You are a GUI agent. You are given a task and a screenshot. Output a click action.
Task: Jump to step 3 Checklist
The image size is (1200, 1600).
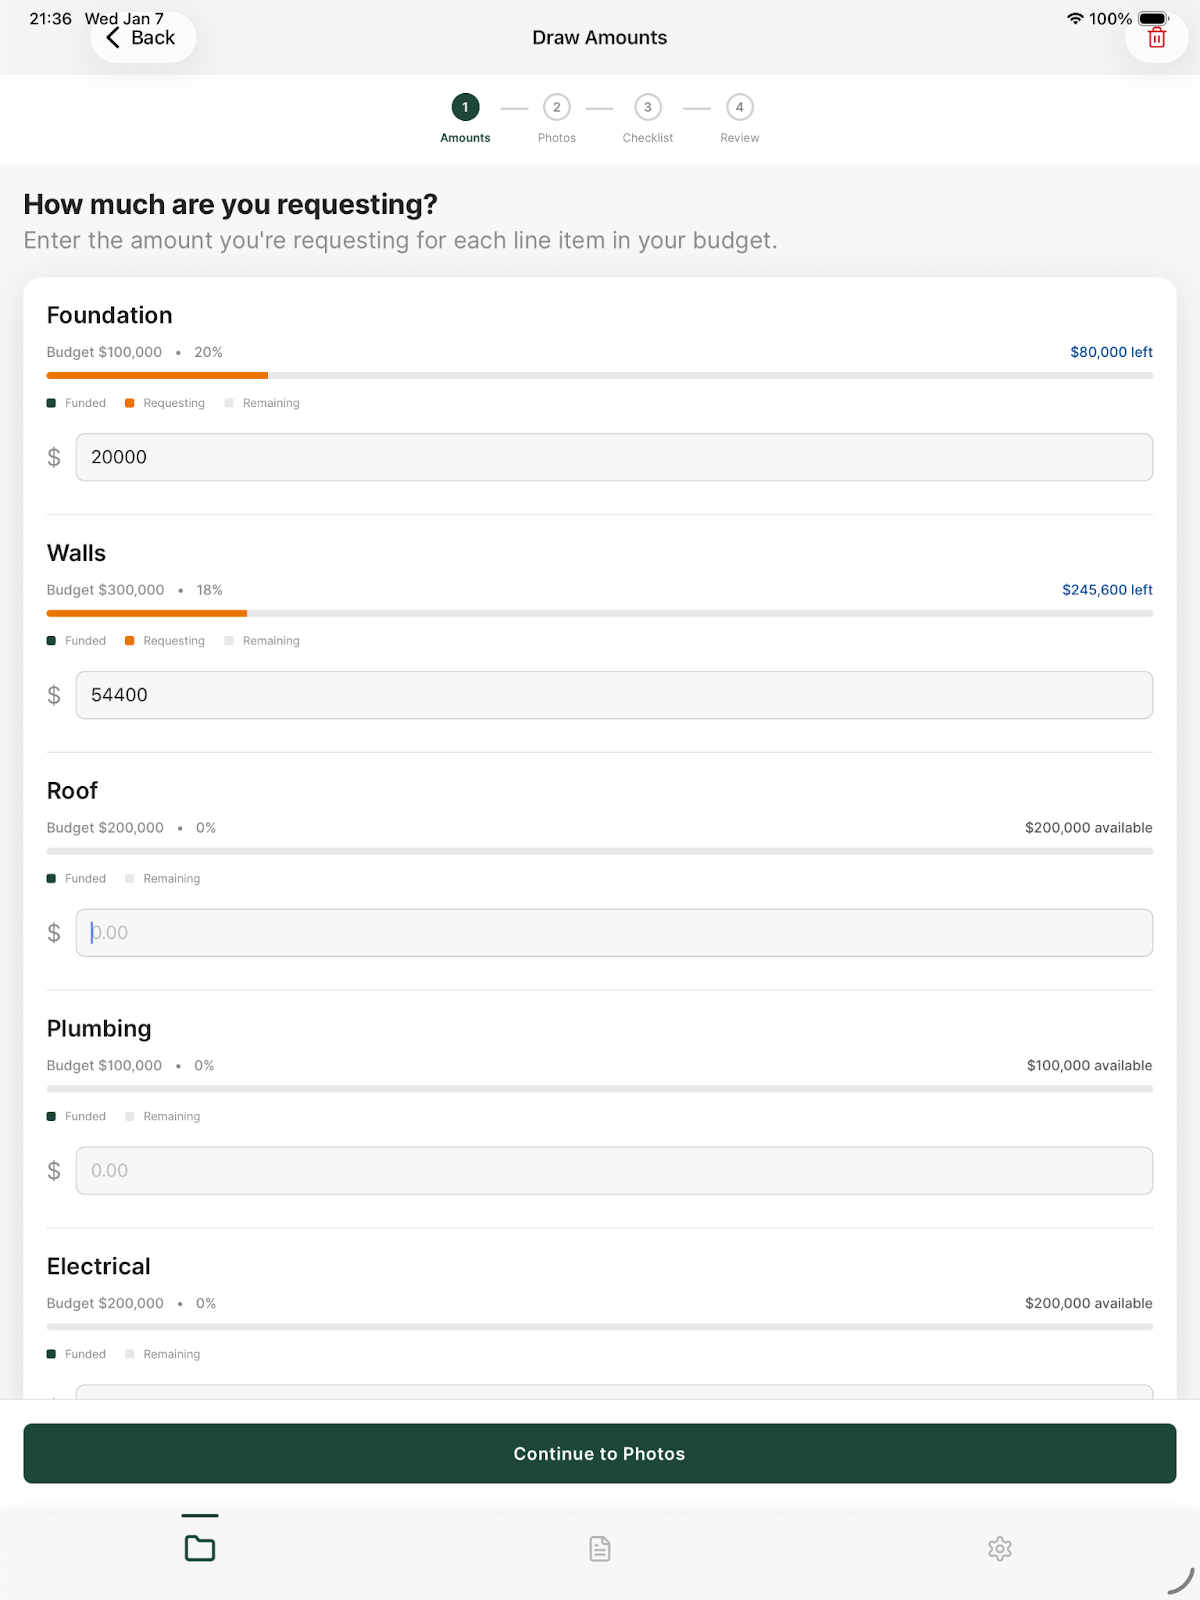(648, 108)
